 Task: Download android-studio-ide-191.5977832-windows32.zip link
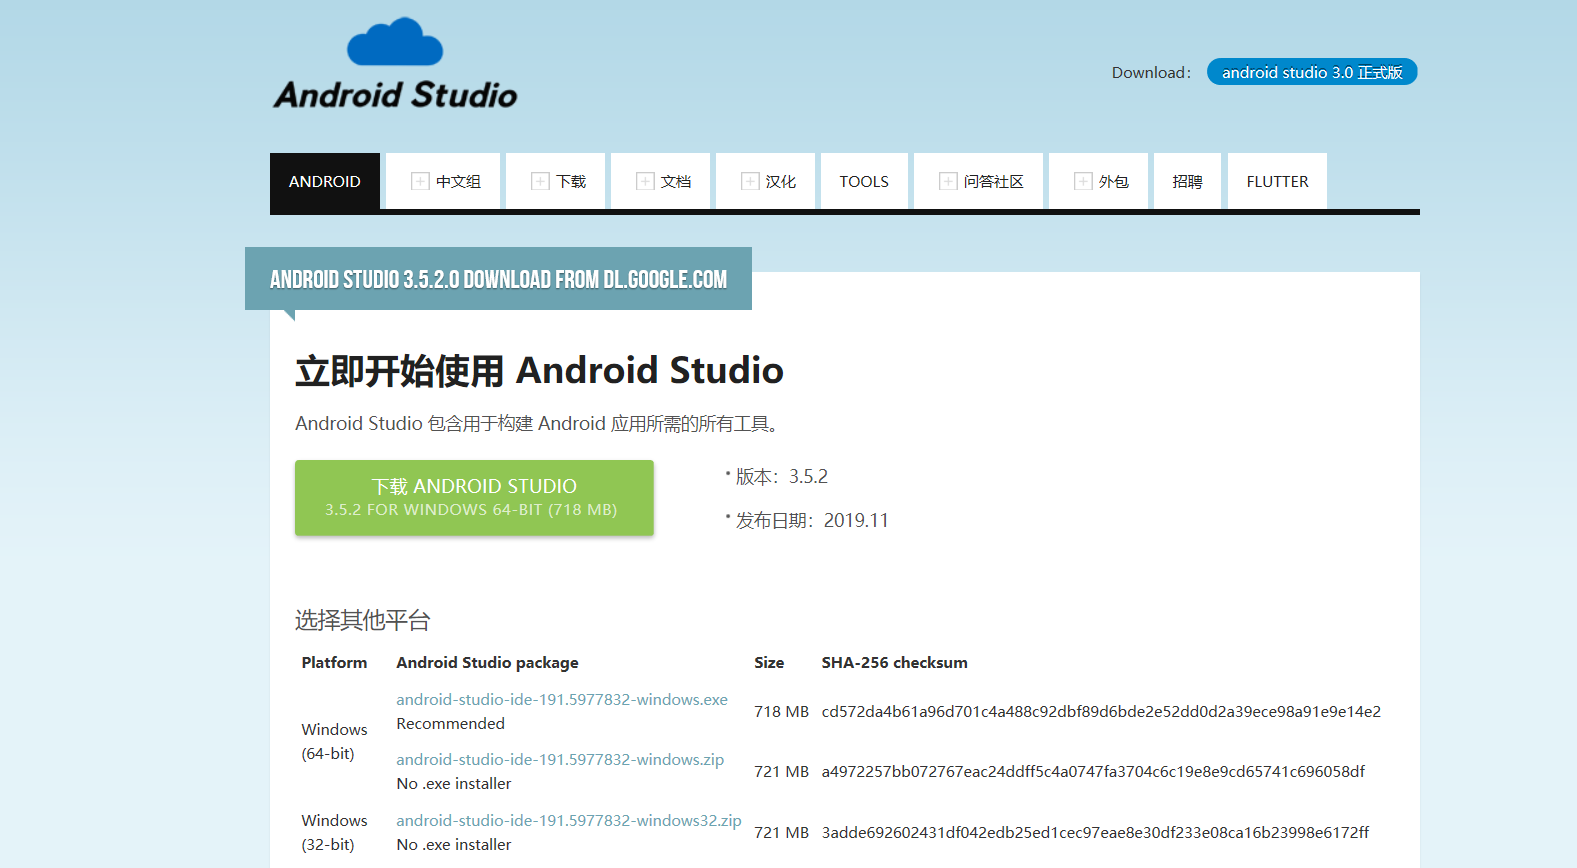click(x=569, y=821)
